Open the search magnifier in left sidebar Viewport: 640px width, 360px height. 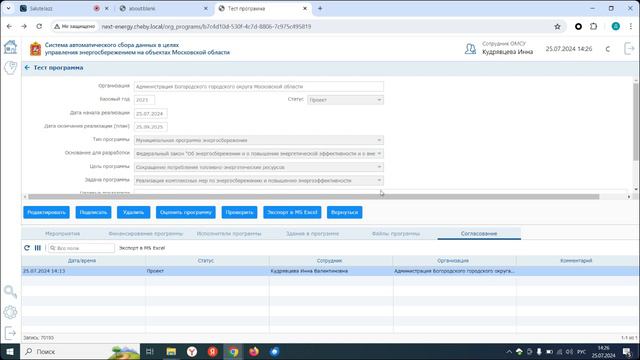tap(10, 291)
